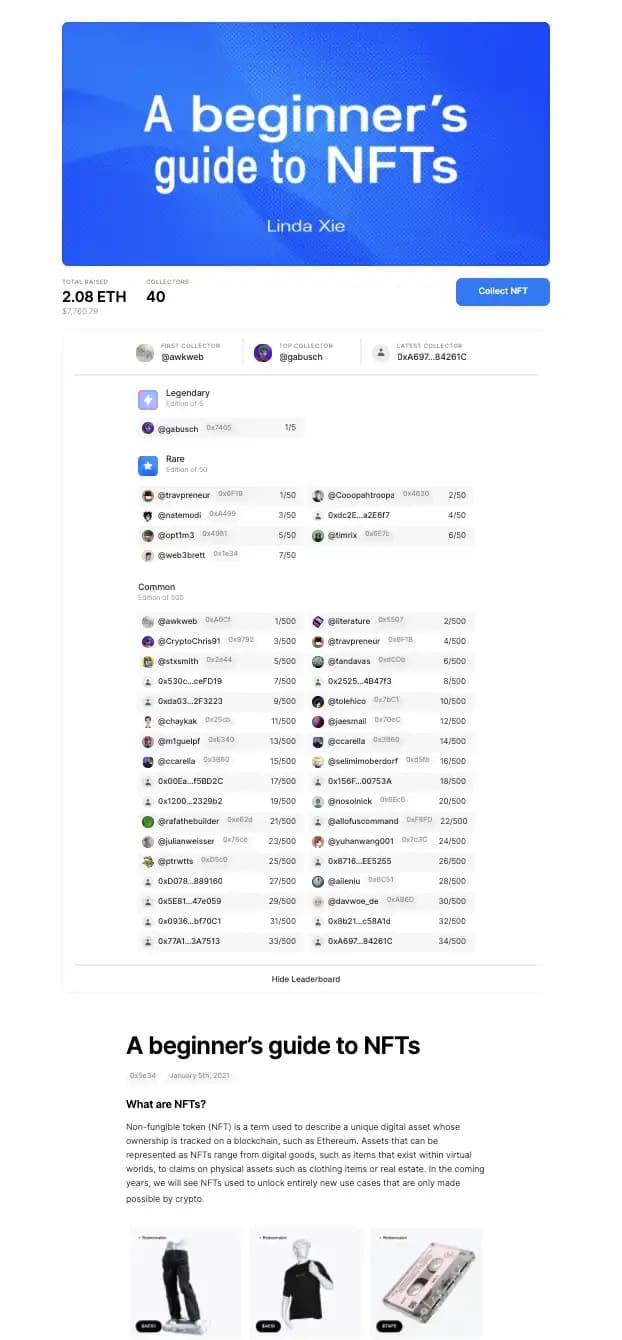The height and width of the screenshot is (1340, 622).
Task: Click @ptrwtts avatar icon
Action: click(x=148, y=861)
